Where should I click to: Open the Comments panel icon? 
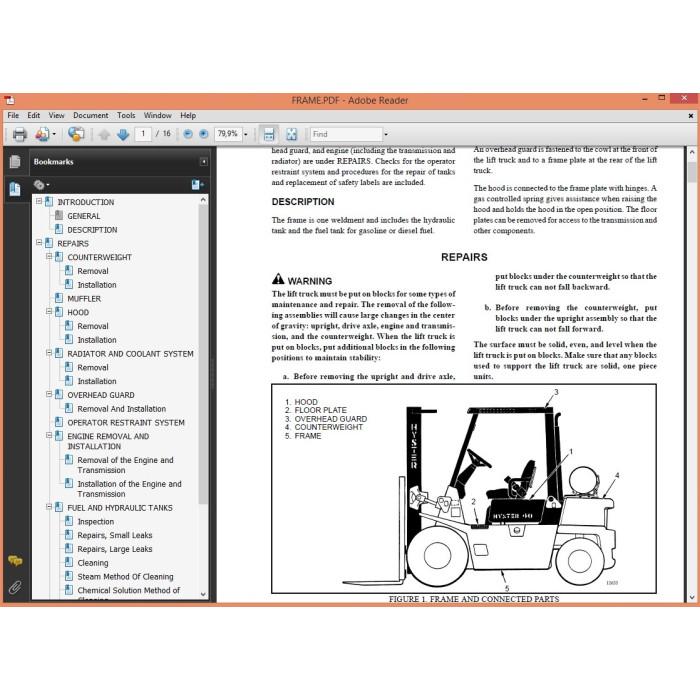pyautogui.click(x=15, y=561)
